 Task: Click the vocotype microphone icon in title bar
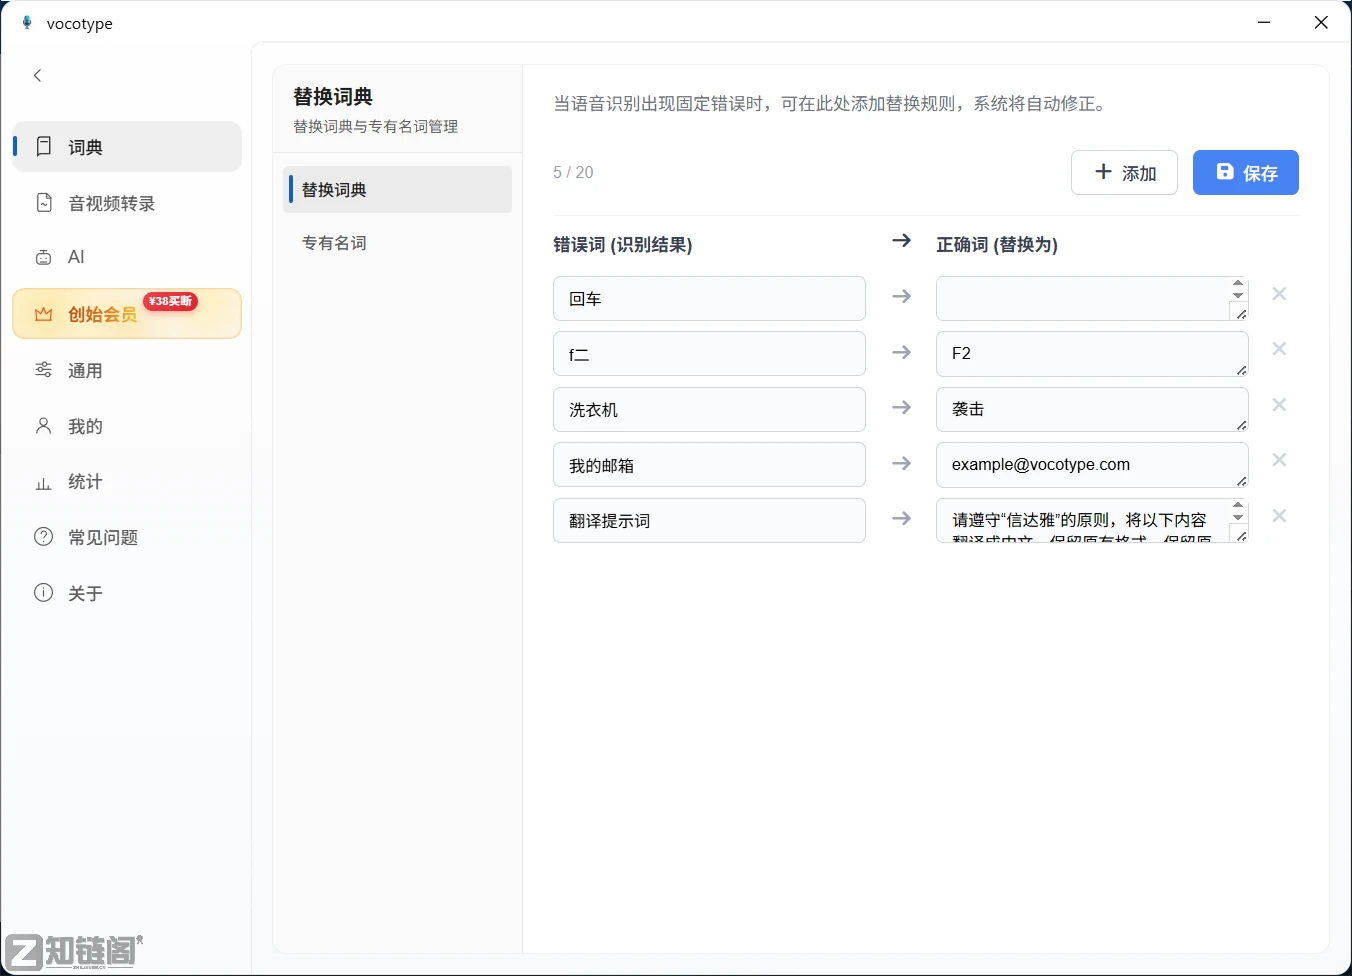[27, 22]
